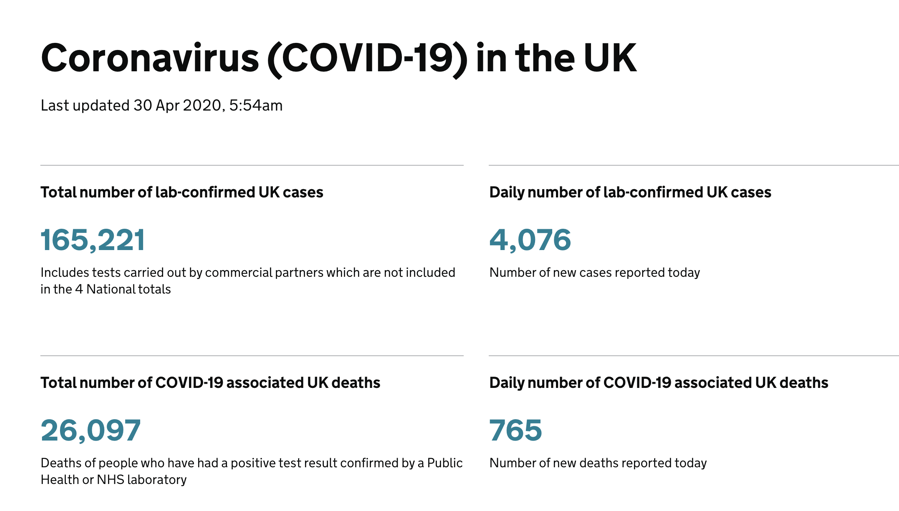Select the 4,076 daily cases figure

(530, 240)
